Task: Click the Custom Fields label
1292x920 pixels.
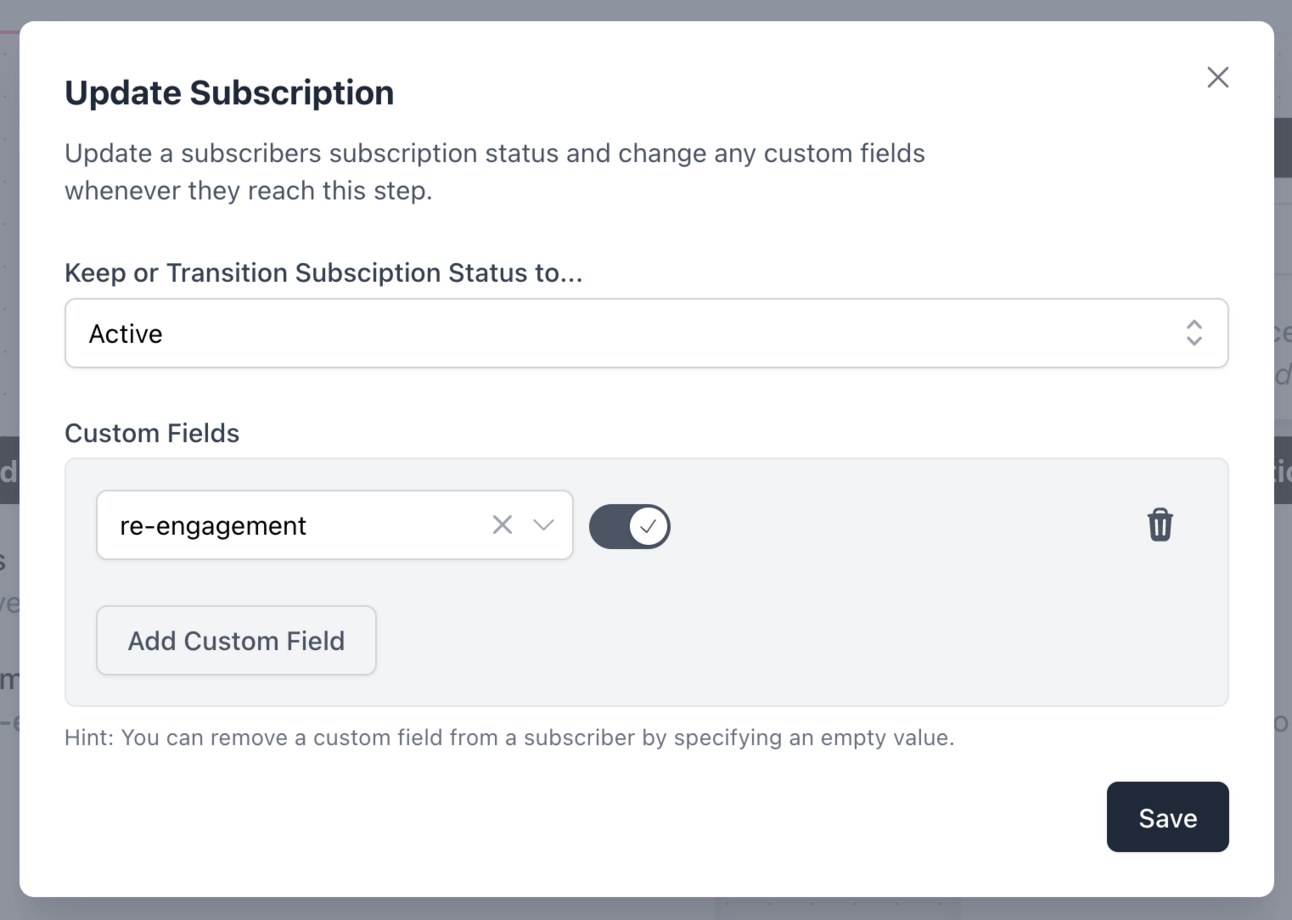Action: coord(152,433)
